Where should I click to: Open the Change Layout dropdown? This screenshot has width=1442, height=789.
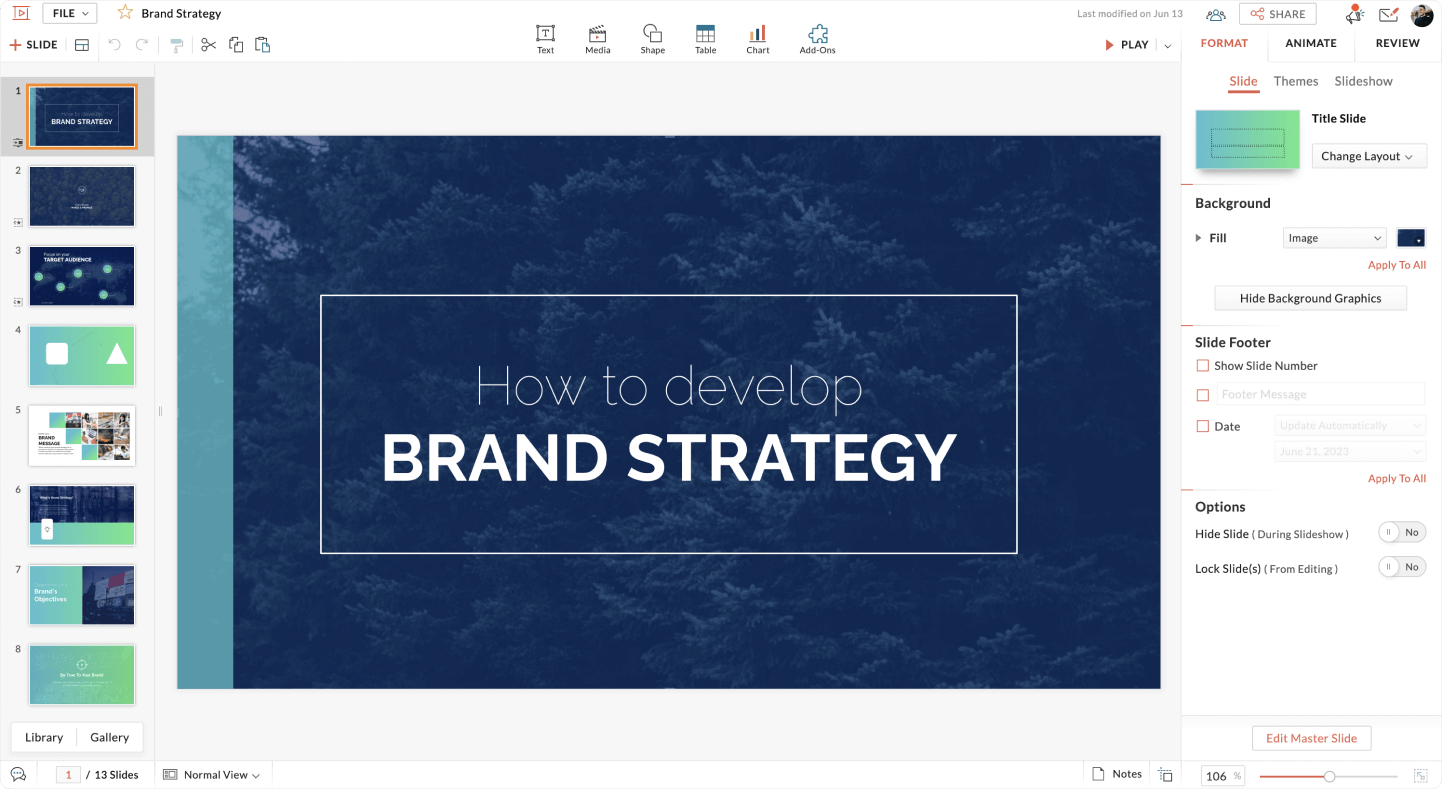tap(1368, 156)
